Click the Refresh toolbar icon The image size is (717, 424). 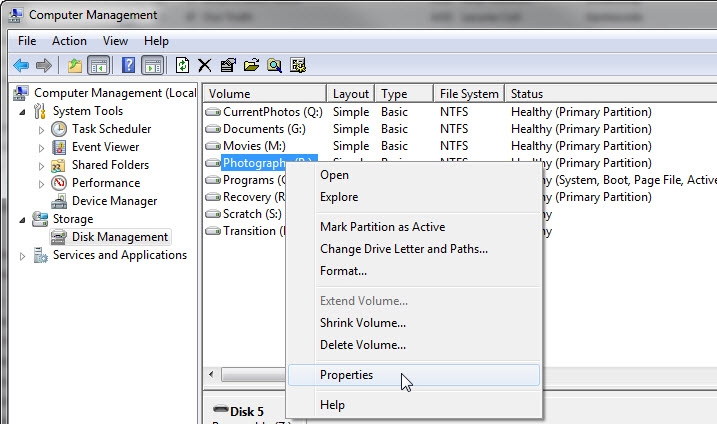coord(182,65)
